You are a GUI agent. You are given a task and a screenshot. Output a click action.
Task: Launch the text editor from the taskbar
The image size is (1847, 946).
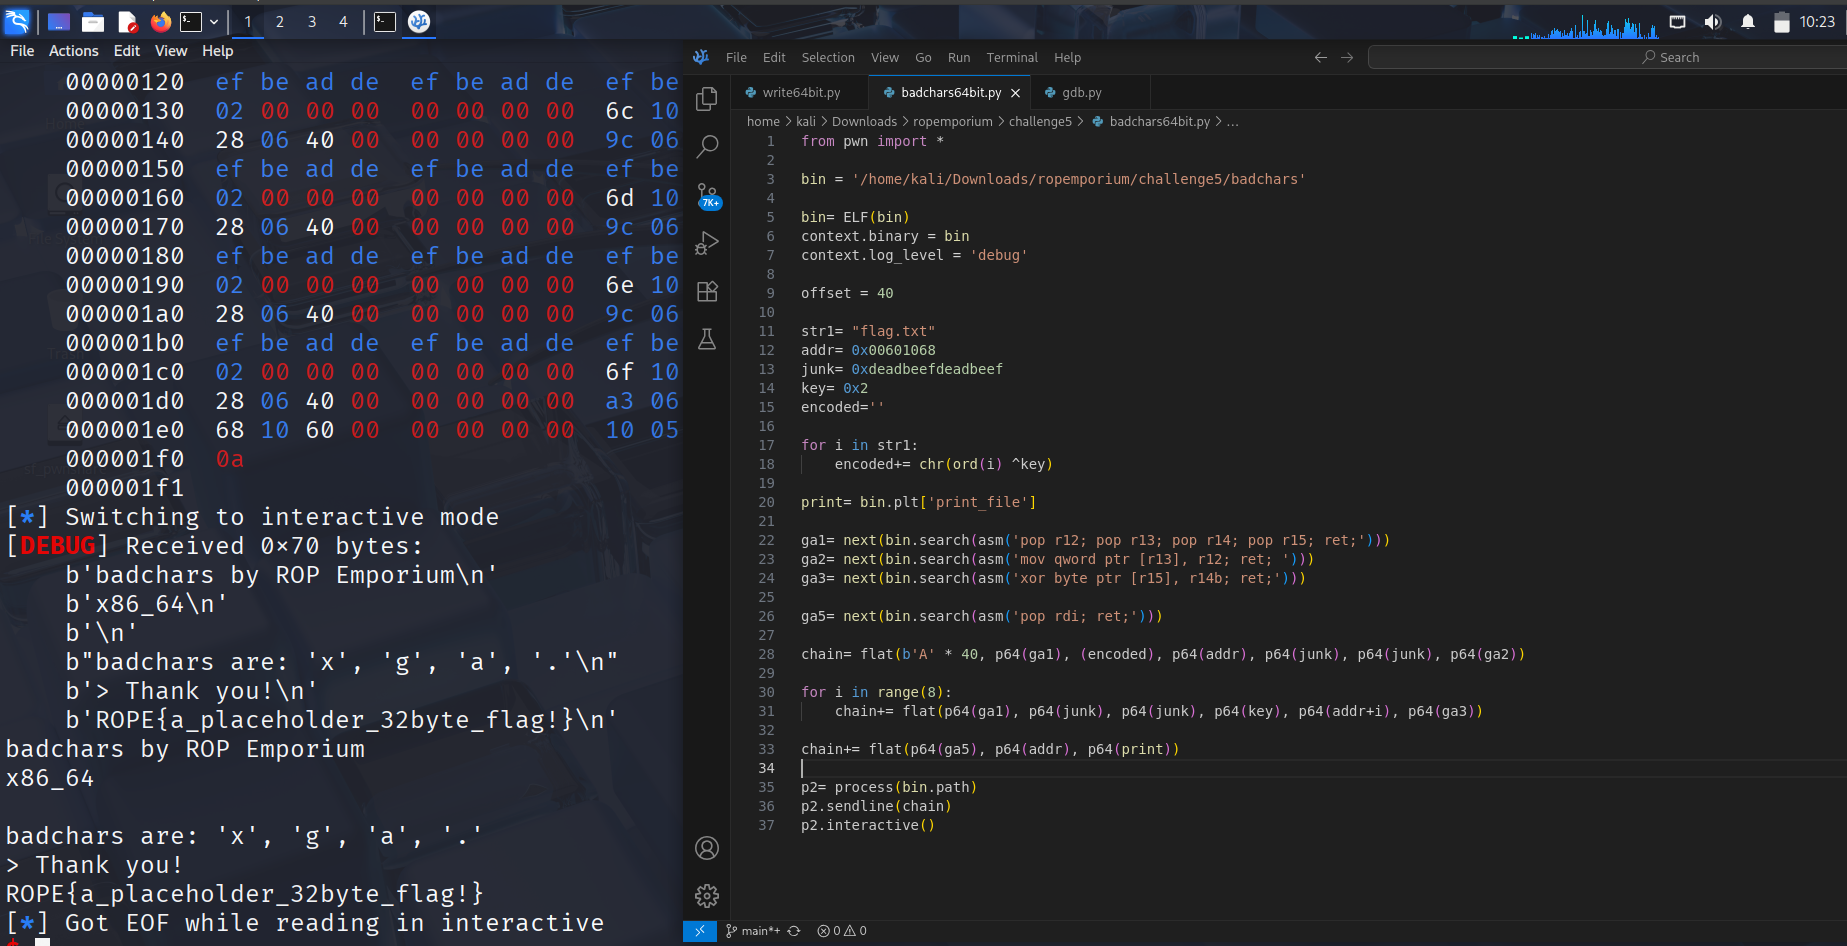click(127, 21)
